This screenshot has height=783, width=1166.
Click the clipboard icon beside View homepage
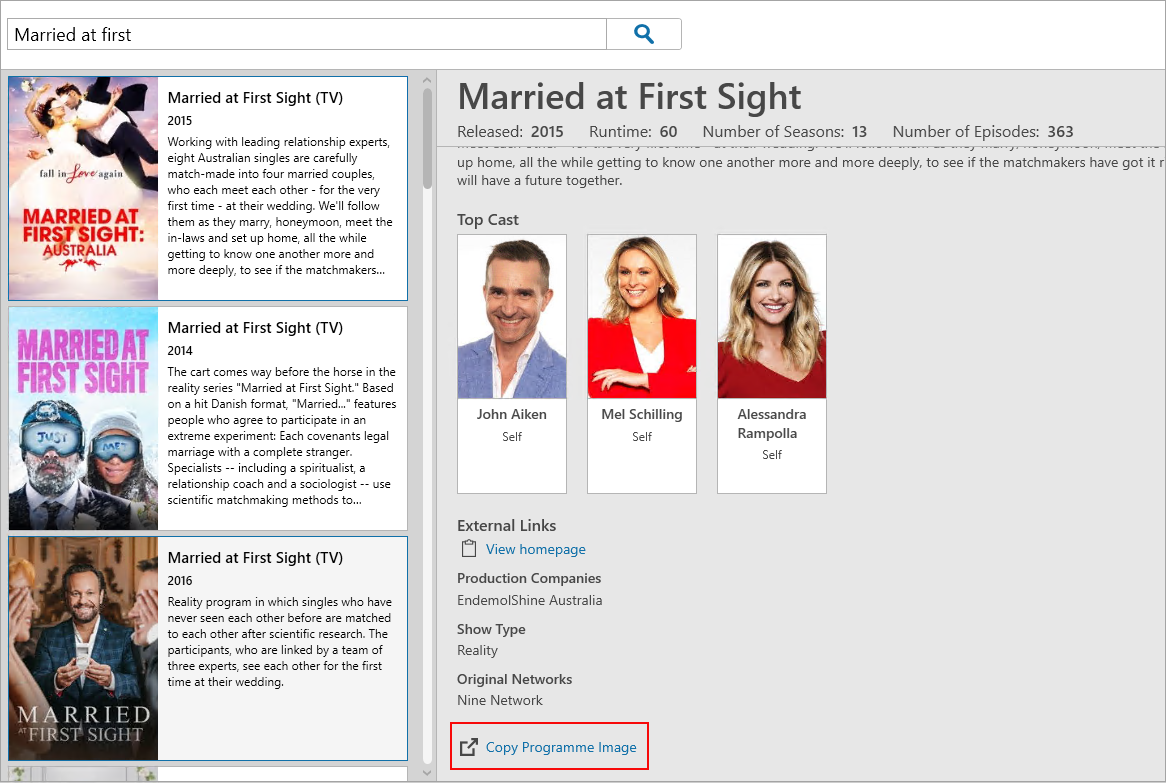pyautogui.click(x=467, y=548)
